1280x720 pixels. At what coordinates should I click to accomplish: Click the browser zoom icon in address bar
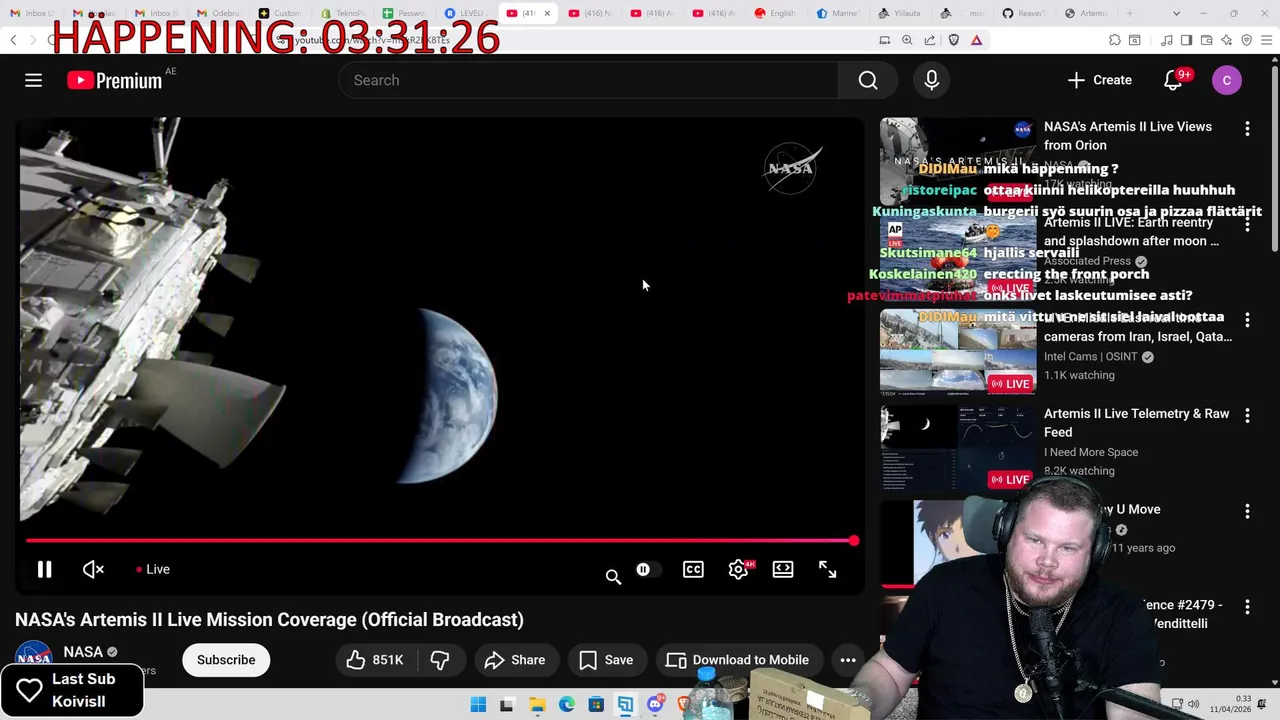tap(907, 40)
